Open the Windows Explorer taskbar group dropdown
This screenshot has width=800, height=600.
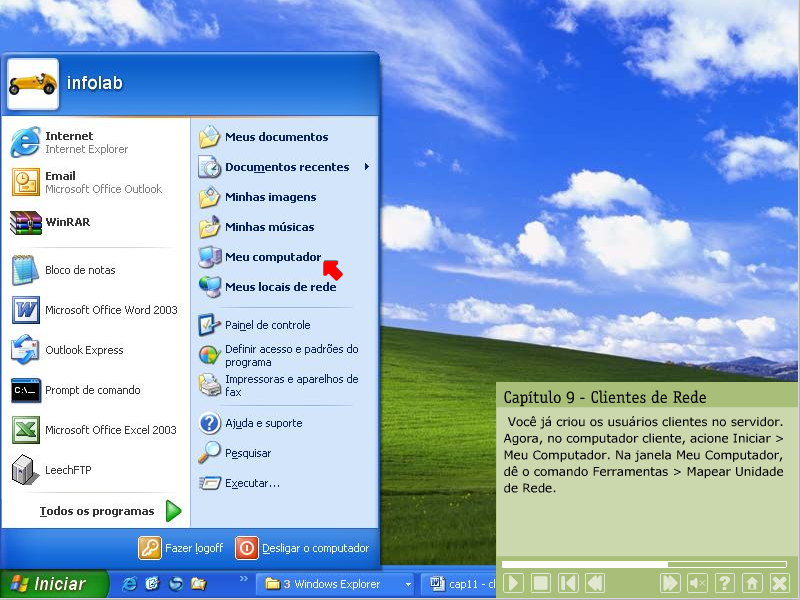[408, 584]
